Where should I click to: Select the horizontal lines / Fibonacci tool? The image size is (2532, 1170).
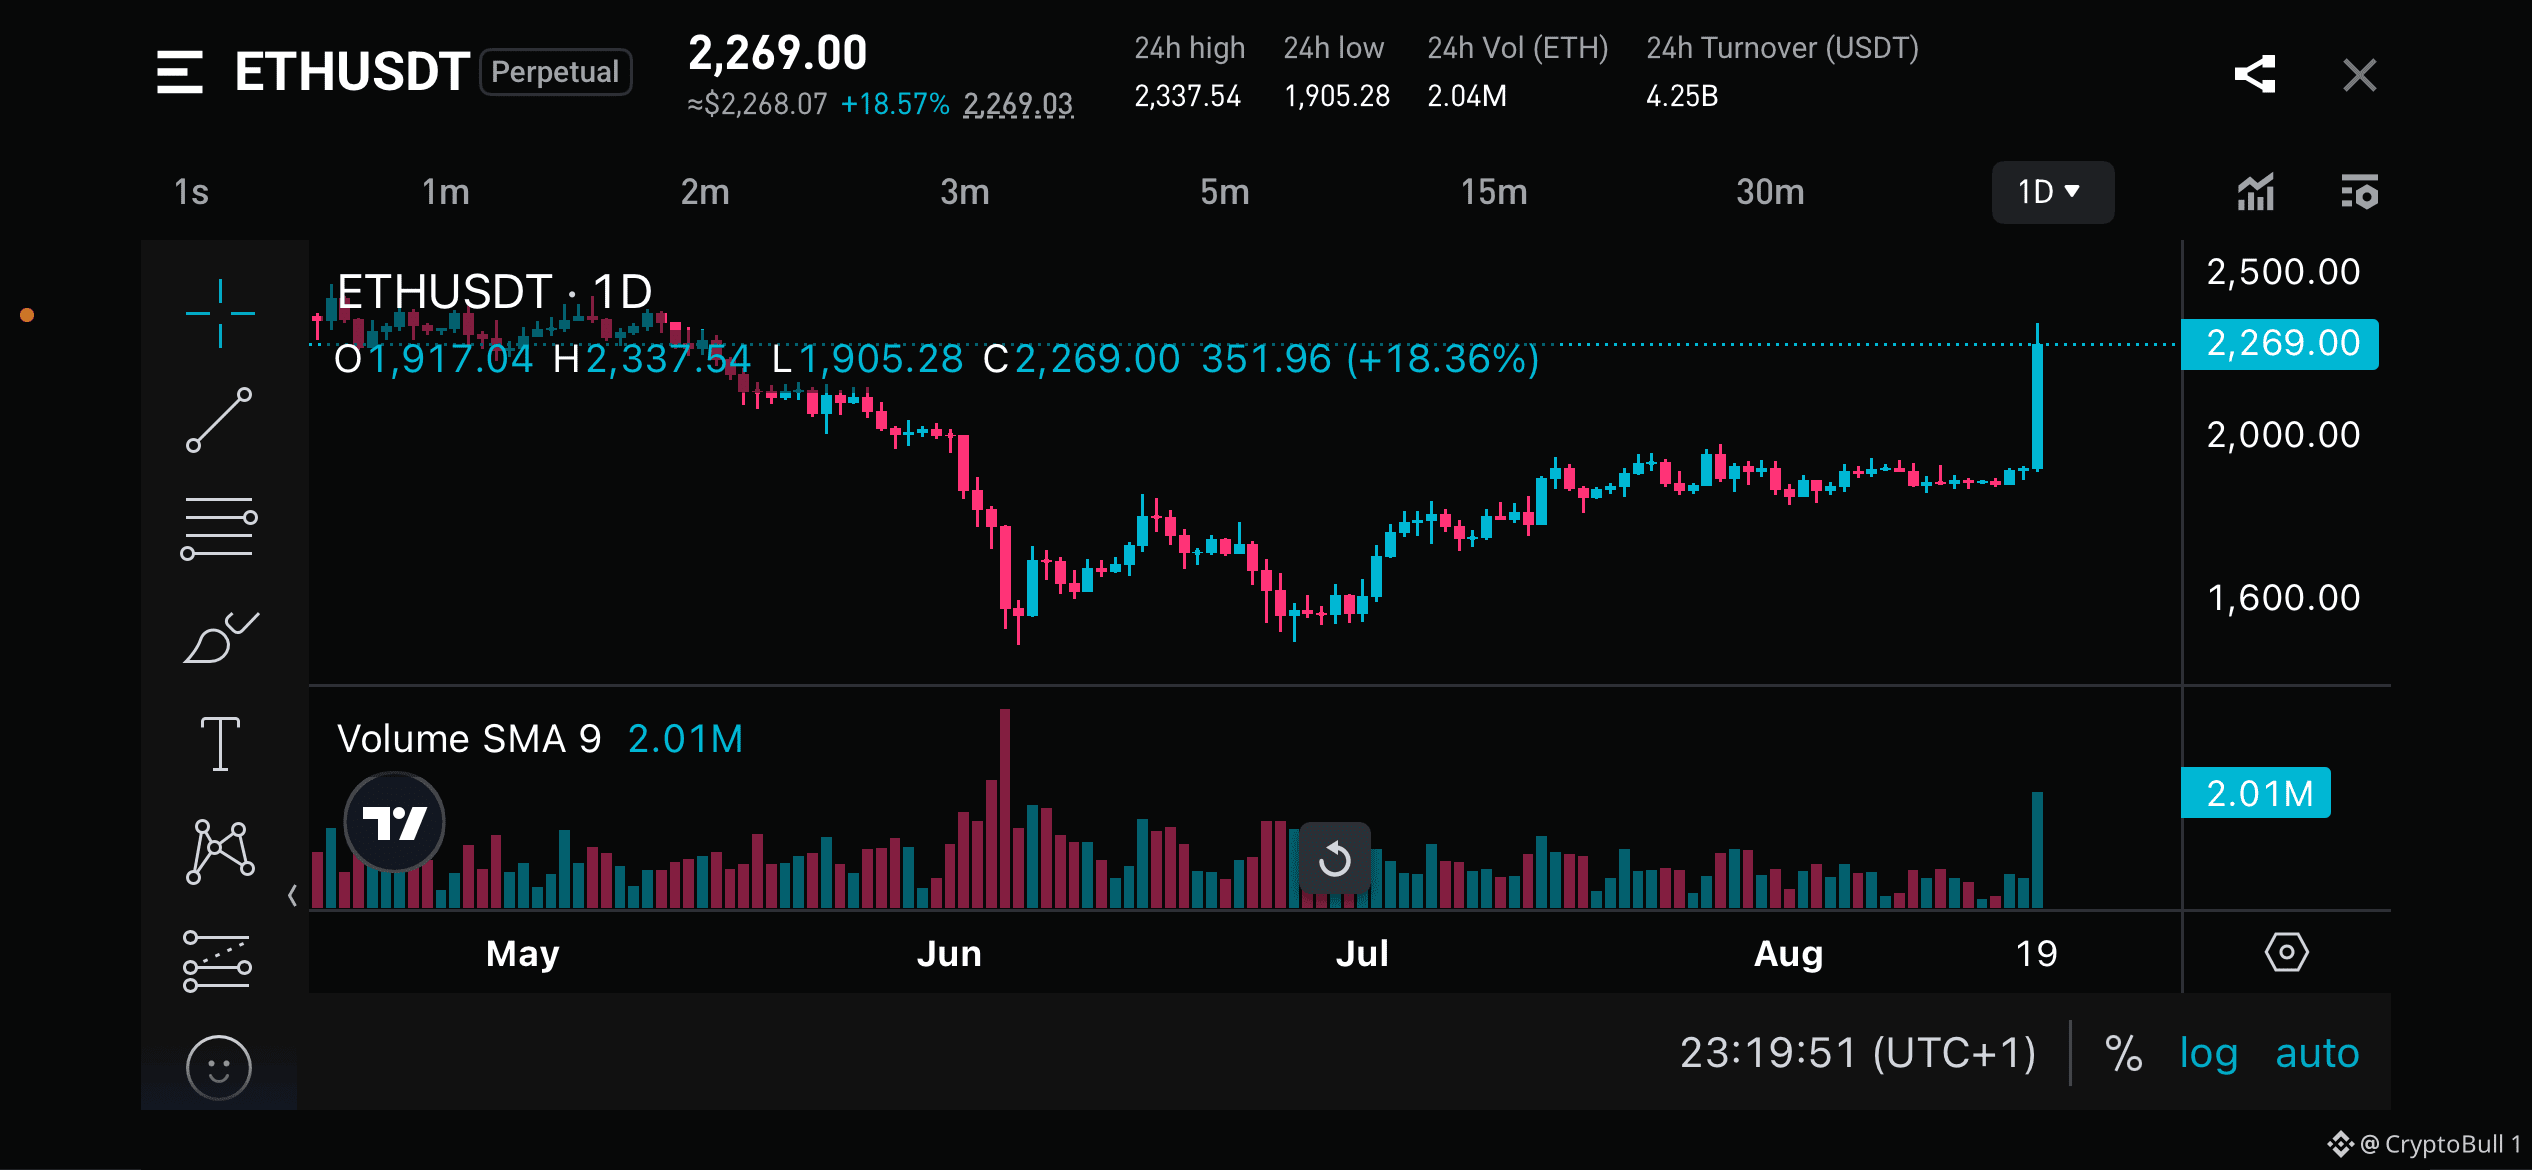click(219, 528)
